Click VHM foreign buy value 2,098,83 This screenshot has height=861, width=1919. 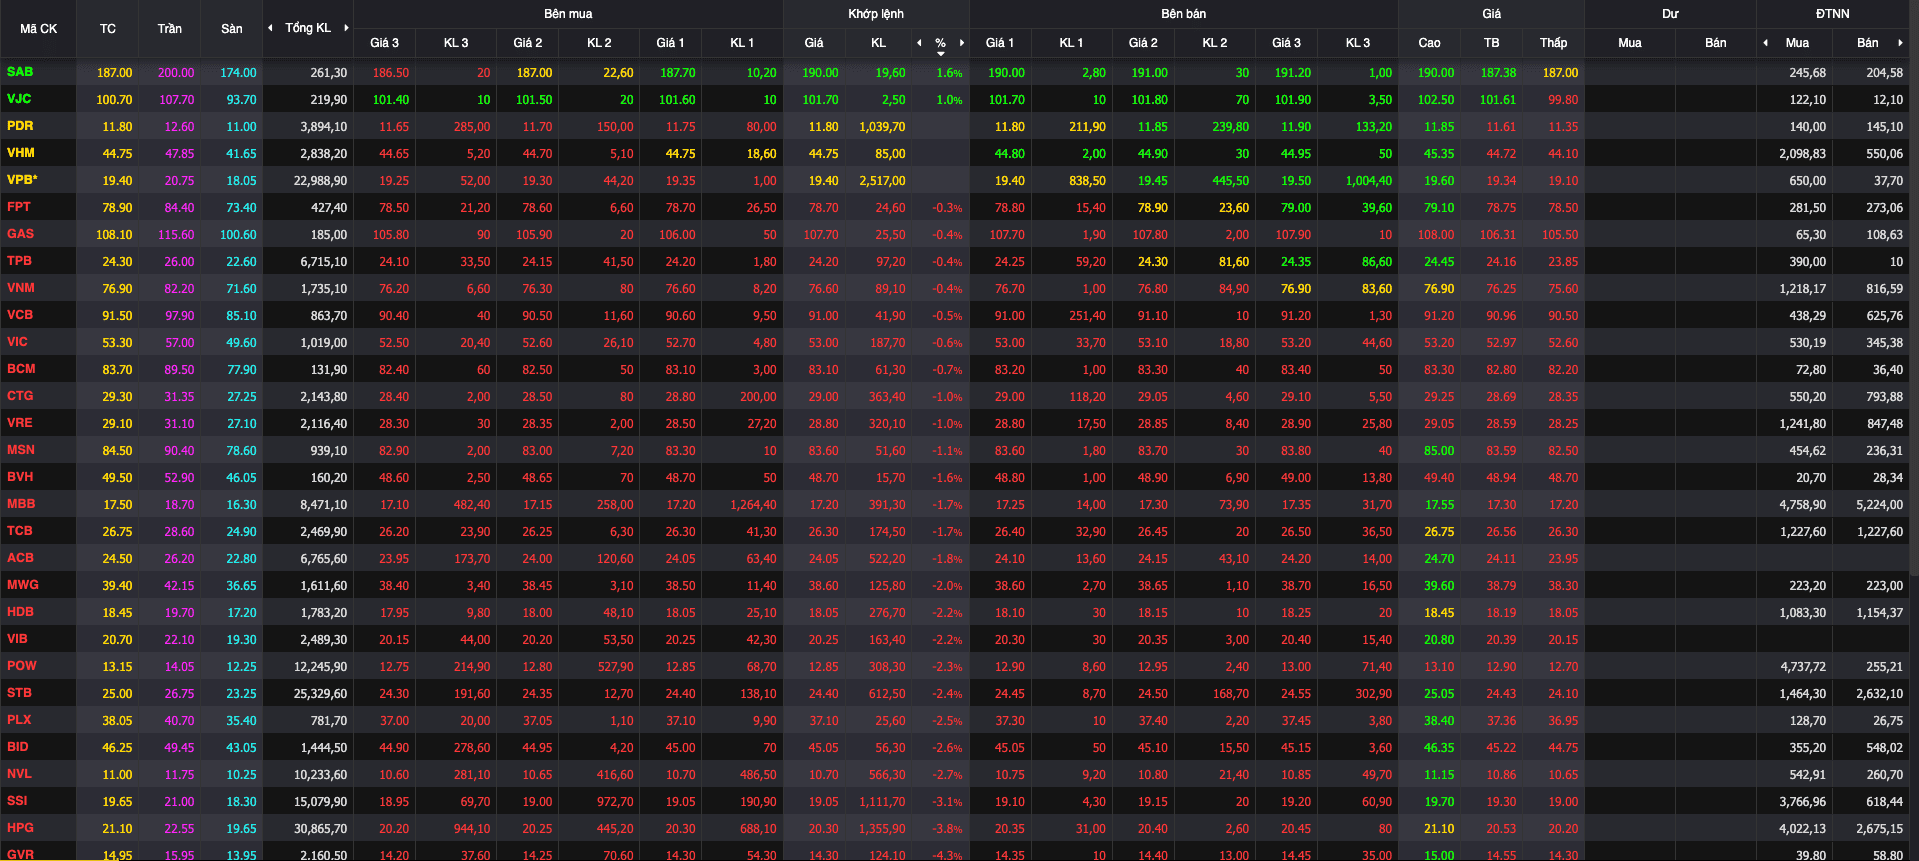tap(1802, 154)
